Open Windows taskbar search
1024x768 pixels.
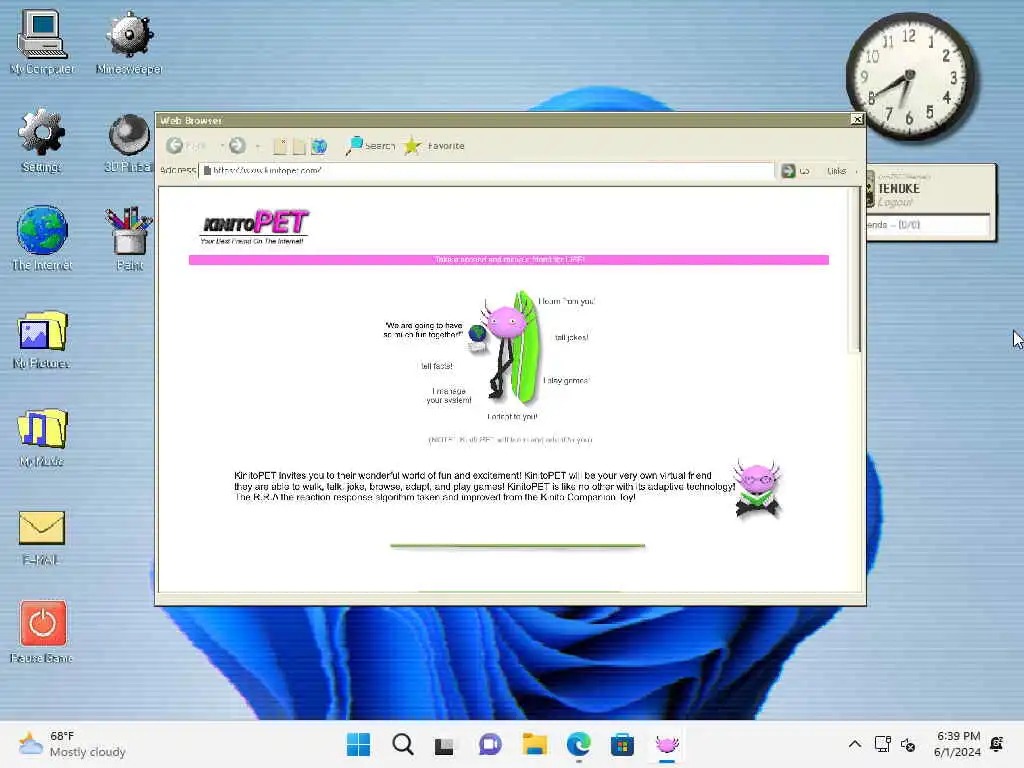[402, 744]
